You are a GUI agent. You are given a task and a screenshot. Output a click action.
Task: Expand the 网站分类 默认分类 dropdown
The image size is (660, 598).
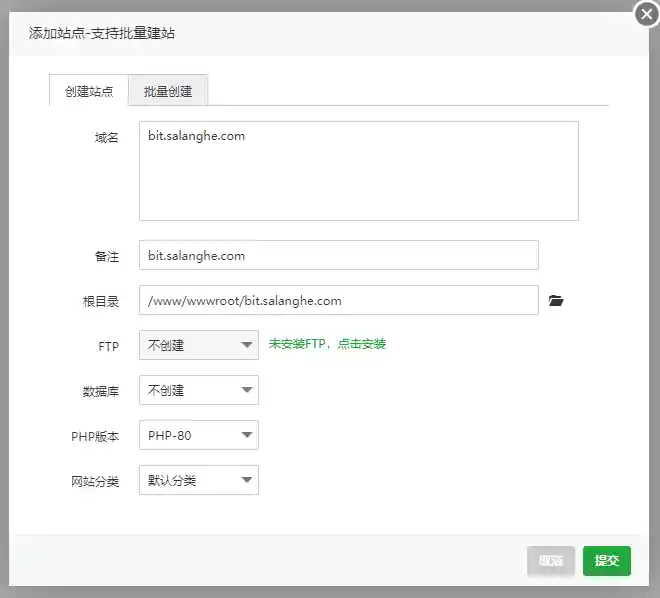click(199, 480)
